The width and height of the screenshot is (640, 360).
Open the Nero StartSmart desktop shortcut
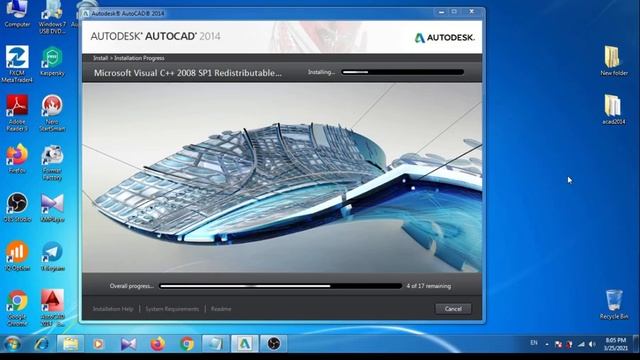(52, 113)
